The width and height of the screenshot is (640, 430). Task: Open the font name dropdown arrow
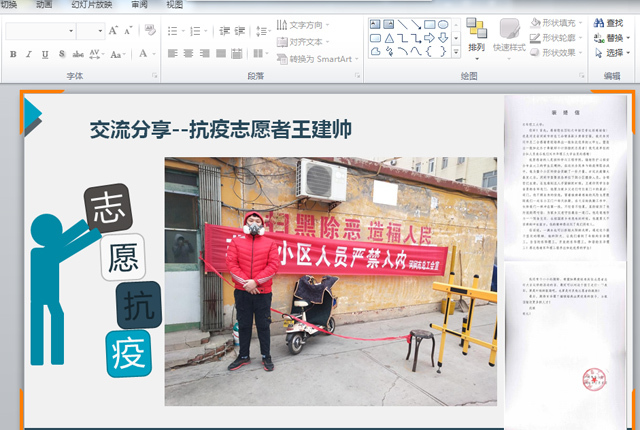71,31
